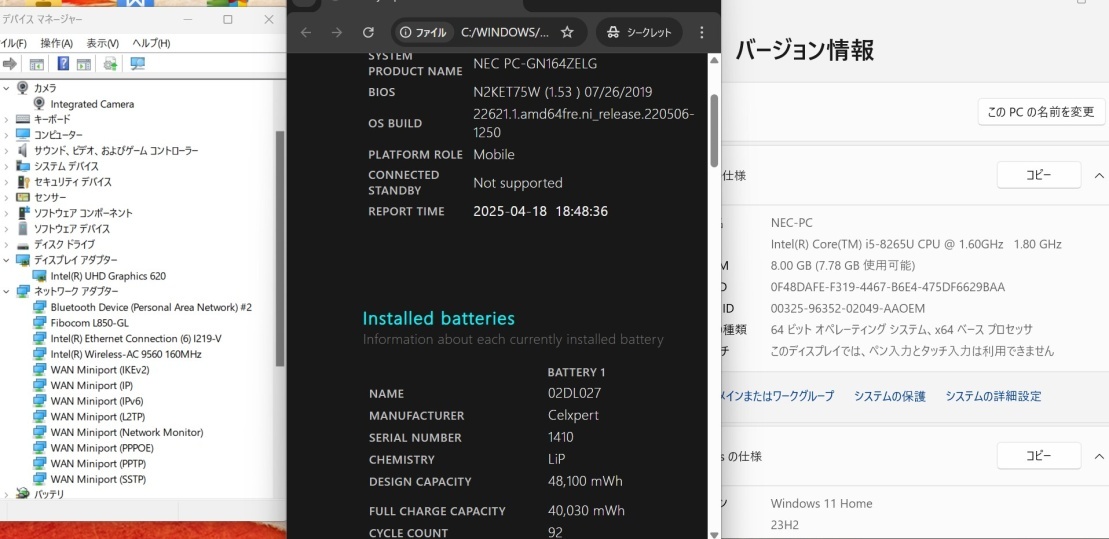
Task: Click the software components icon
Action: click(23, 213)
